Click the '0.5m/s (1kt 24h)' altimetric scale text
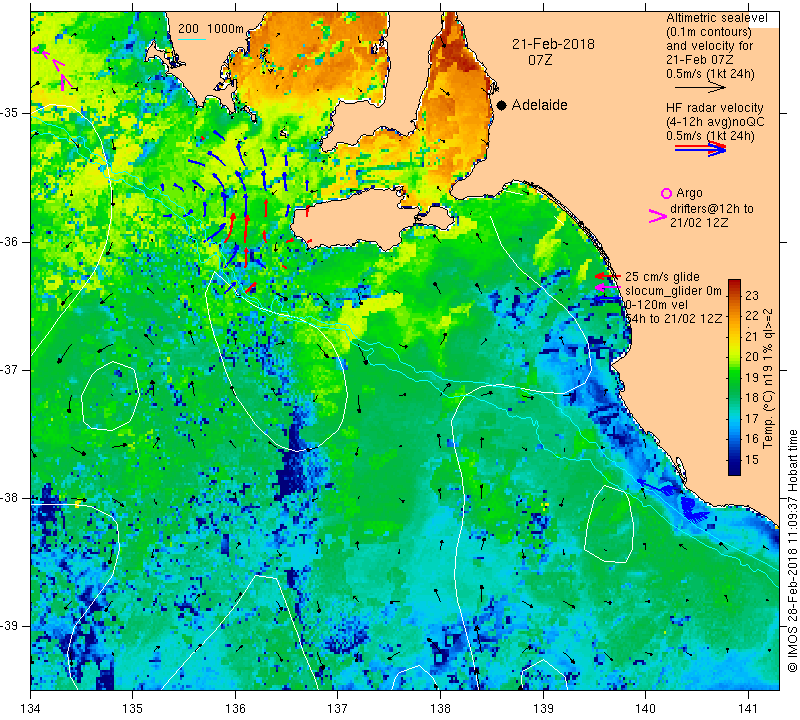 tap(710, 74)
